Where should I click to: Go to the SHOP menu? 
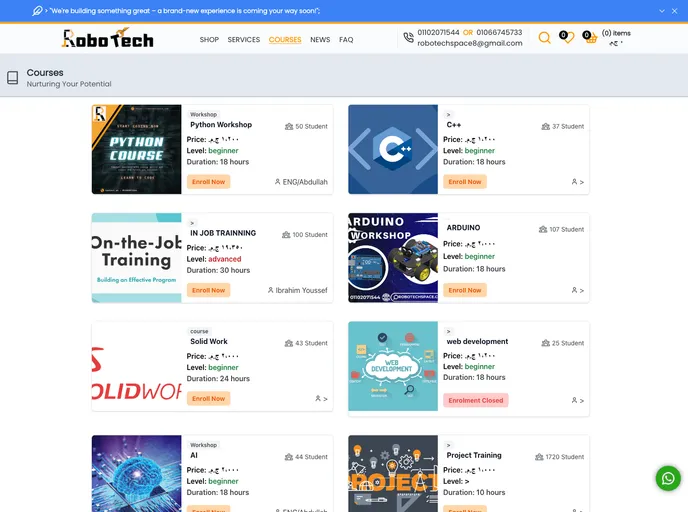click(x=209, y=39)
